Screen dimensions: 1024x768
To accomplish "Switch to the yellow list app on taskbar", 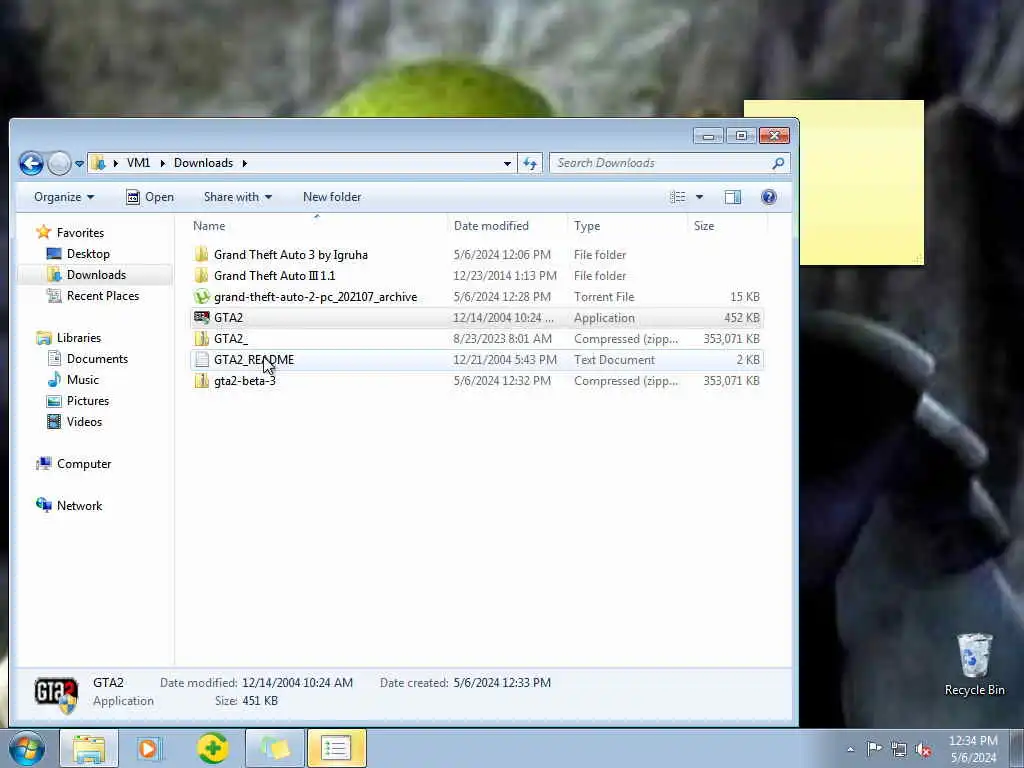I will 336,748.
